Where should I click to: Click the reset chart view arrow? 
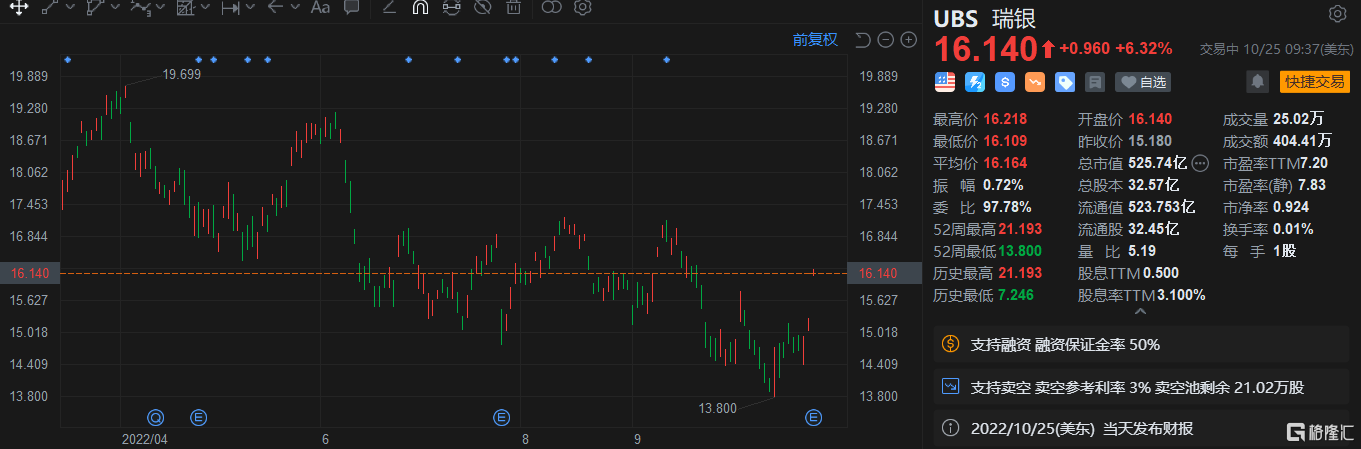pyautogui.click(x=863, y=40)
